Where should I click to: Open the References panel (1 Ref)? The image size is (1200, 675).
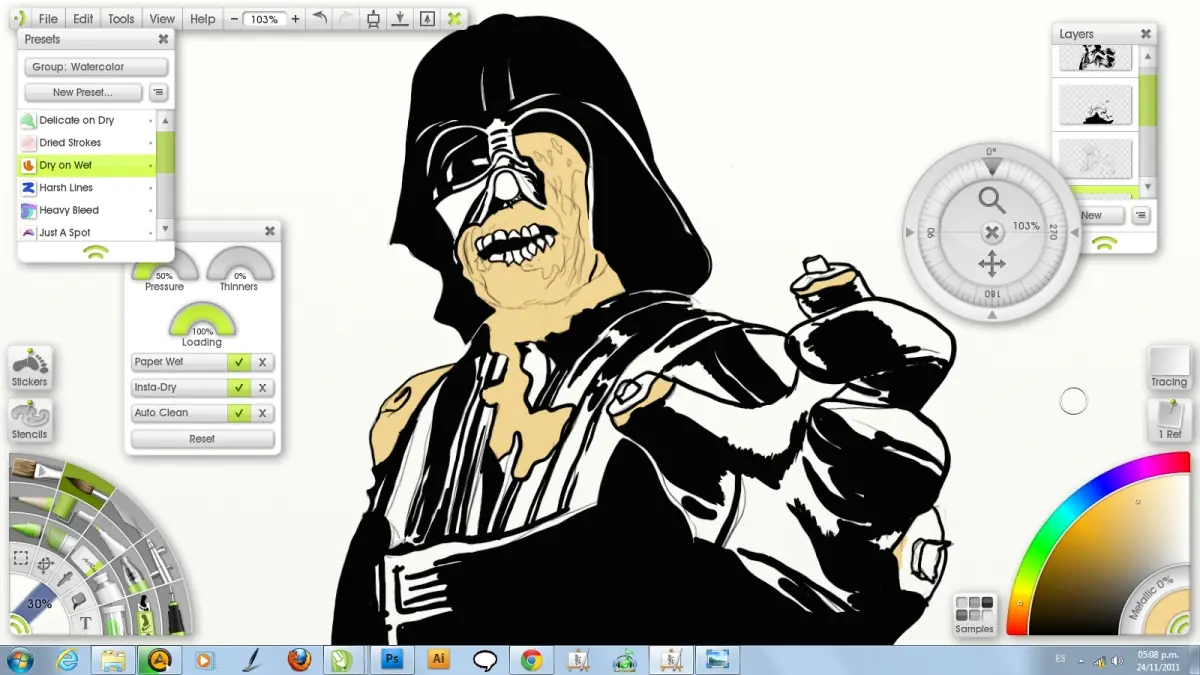[x=1169, y=420]
